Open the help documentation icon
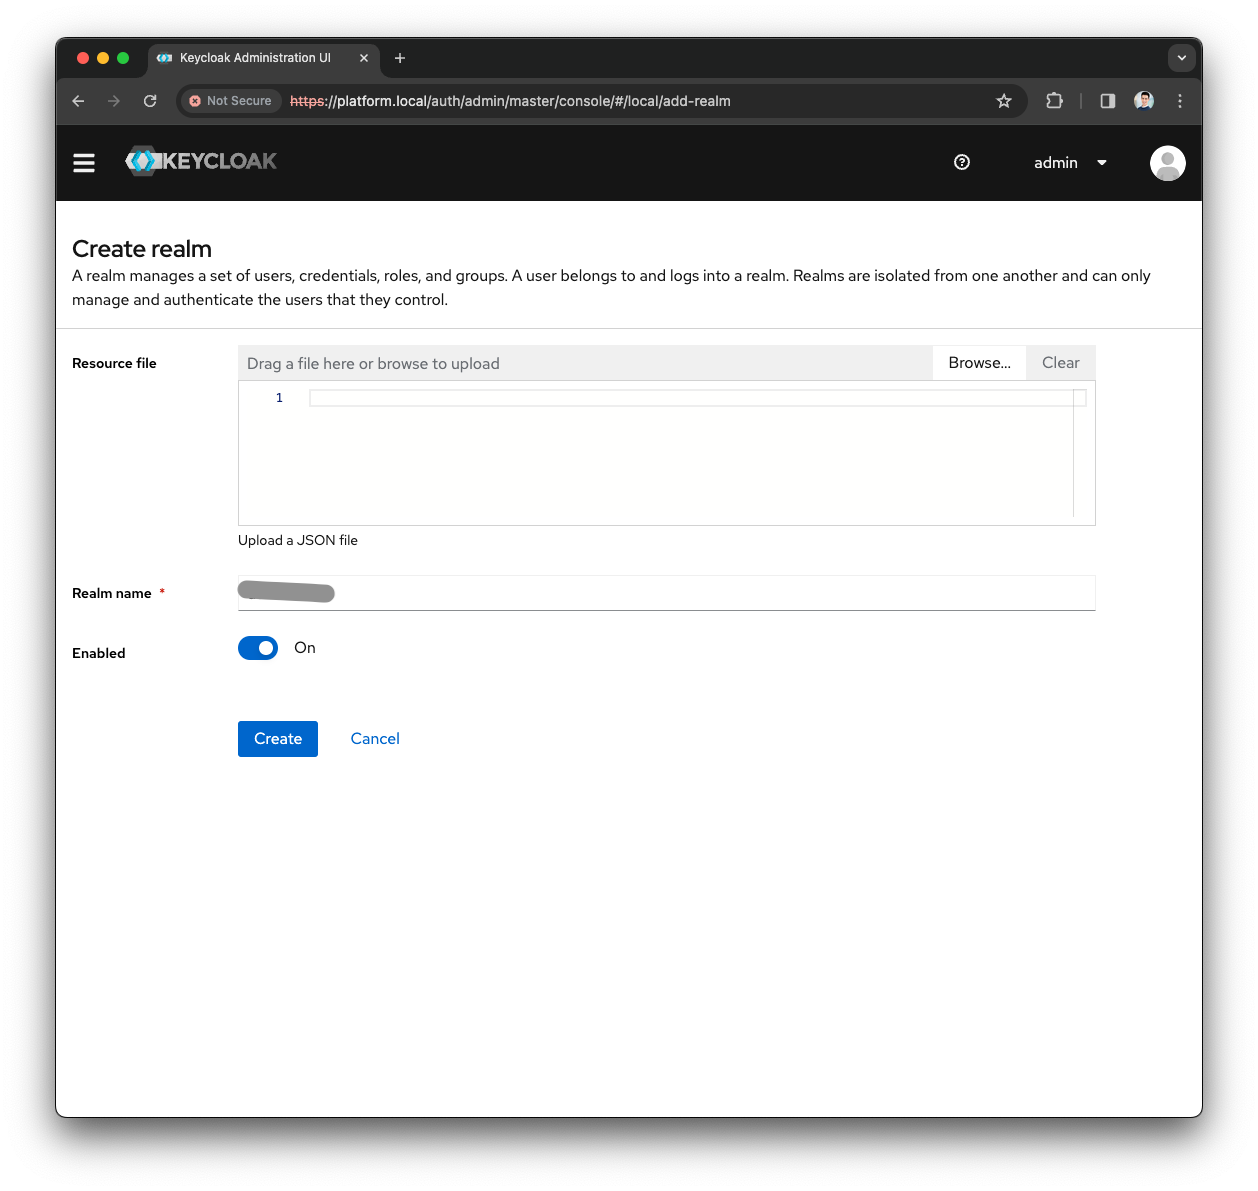 (961, 162)
